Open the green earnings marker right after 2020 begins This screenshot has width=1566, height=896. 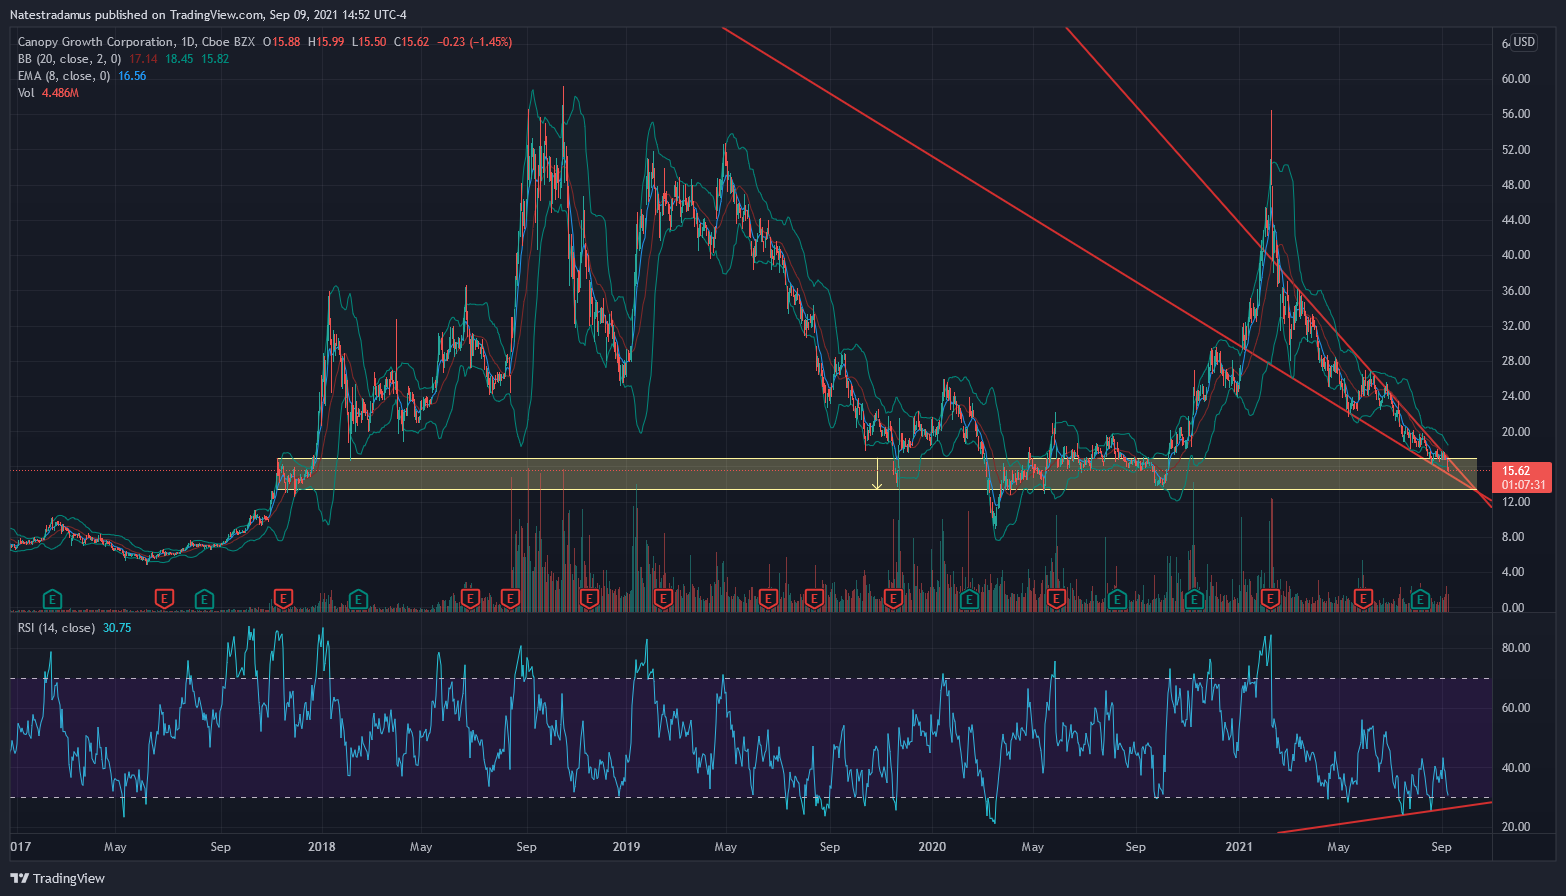[969, 599]
